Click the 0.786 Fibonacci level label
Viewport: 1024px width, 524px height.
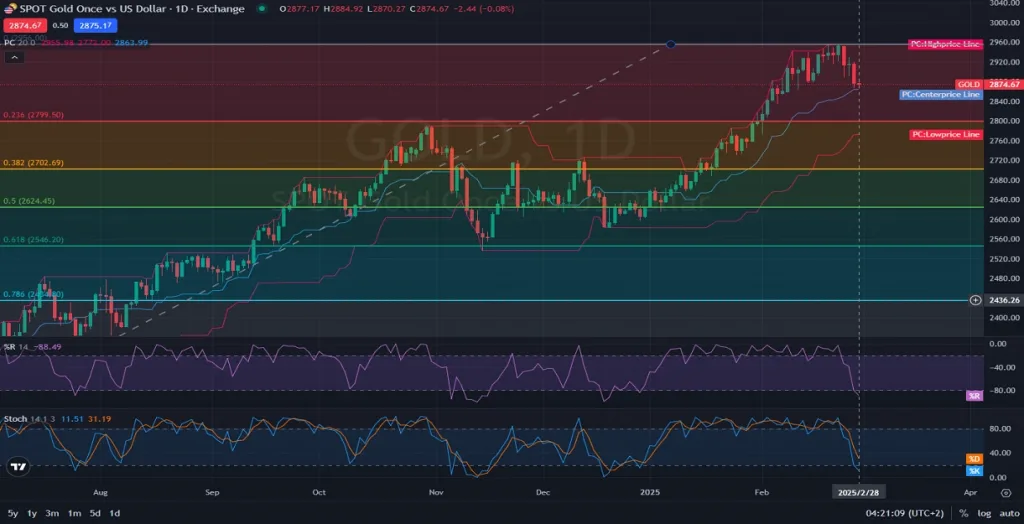click(x=33, y=295)
